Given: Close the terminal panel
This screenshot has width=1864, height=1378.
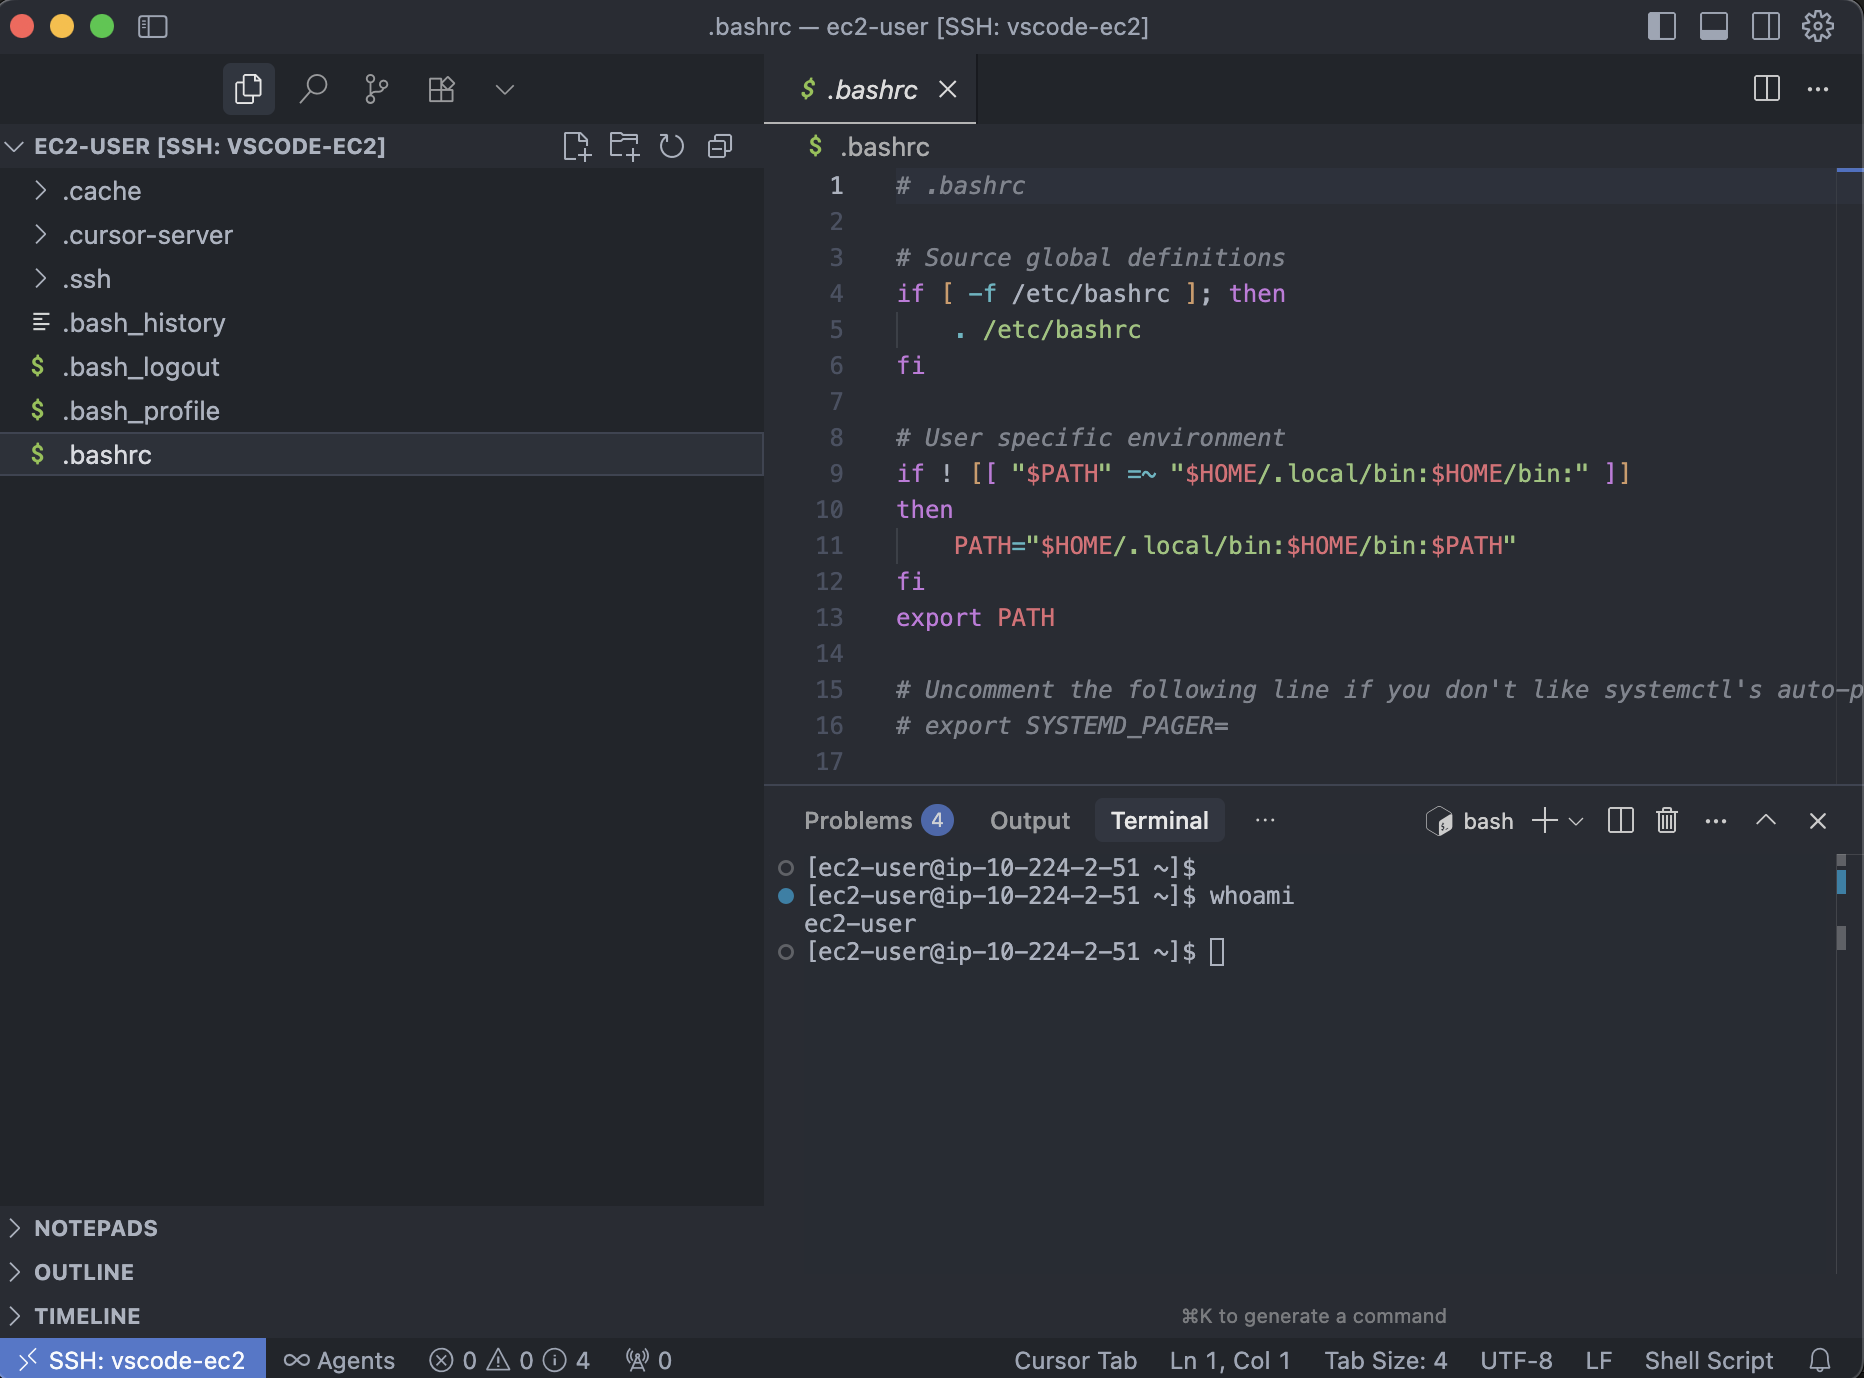Looking at the screenshot, I should [x=1818, y=821].
